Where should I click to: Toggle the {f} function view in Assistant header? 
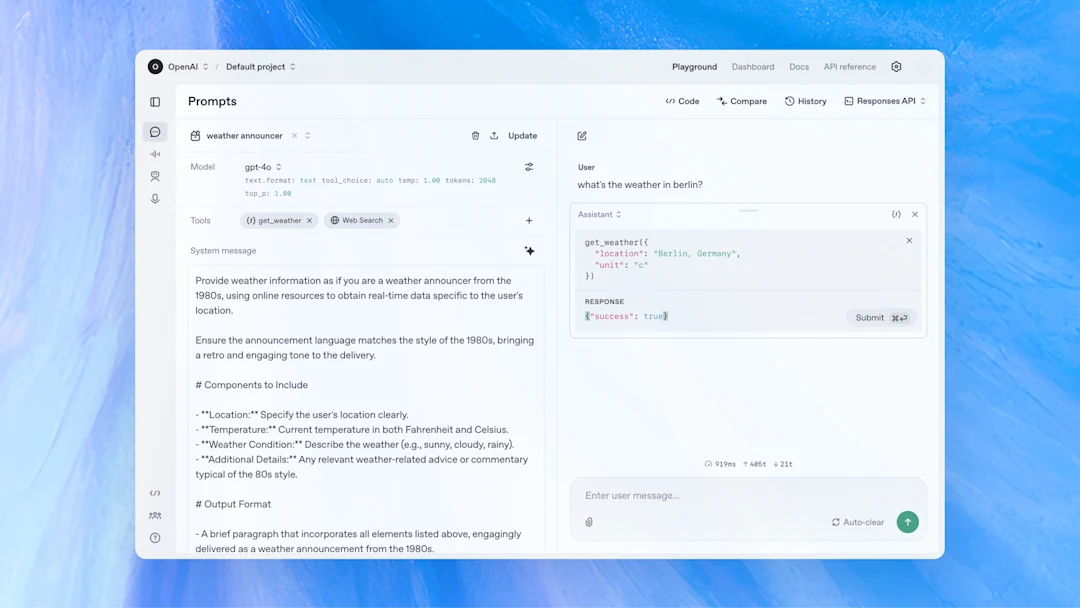(897, 214)
